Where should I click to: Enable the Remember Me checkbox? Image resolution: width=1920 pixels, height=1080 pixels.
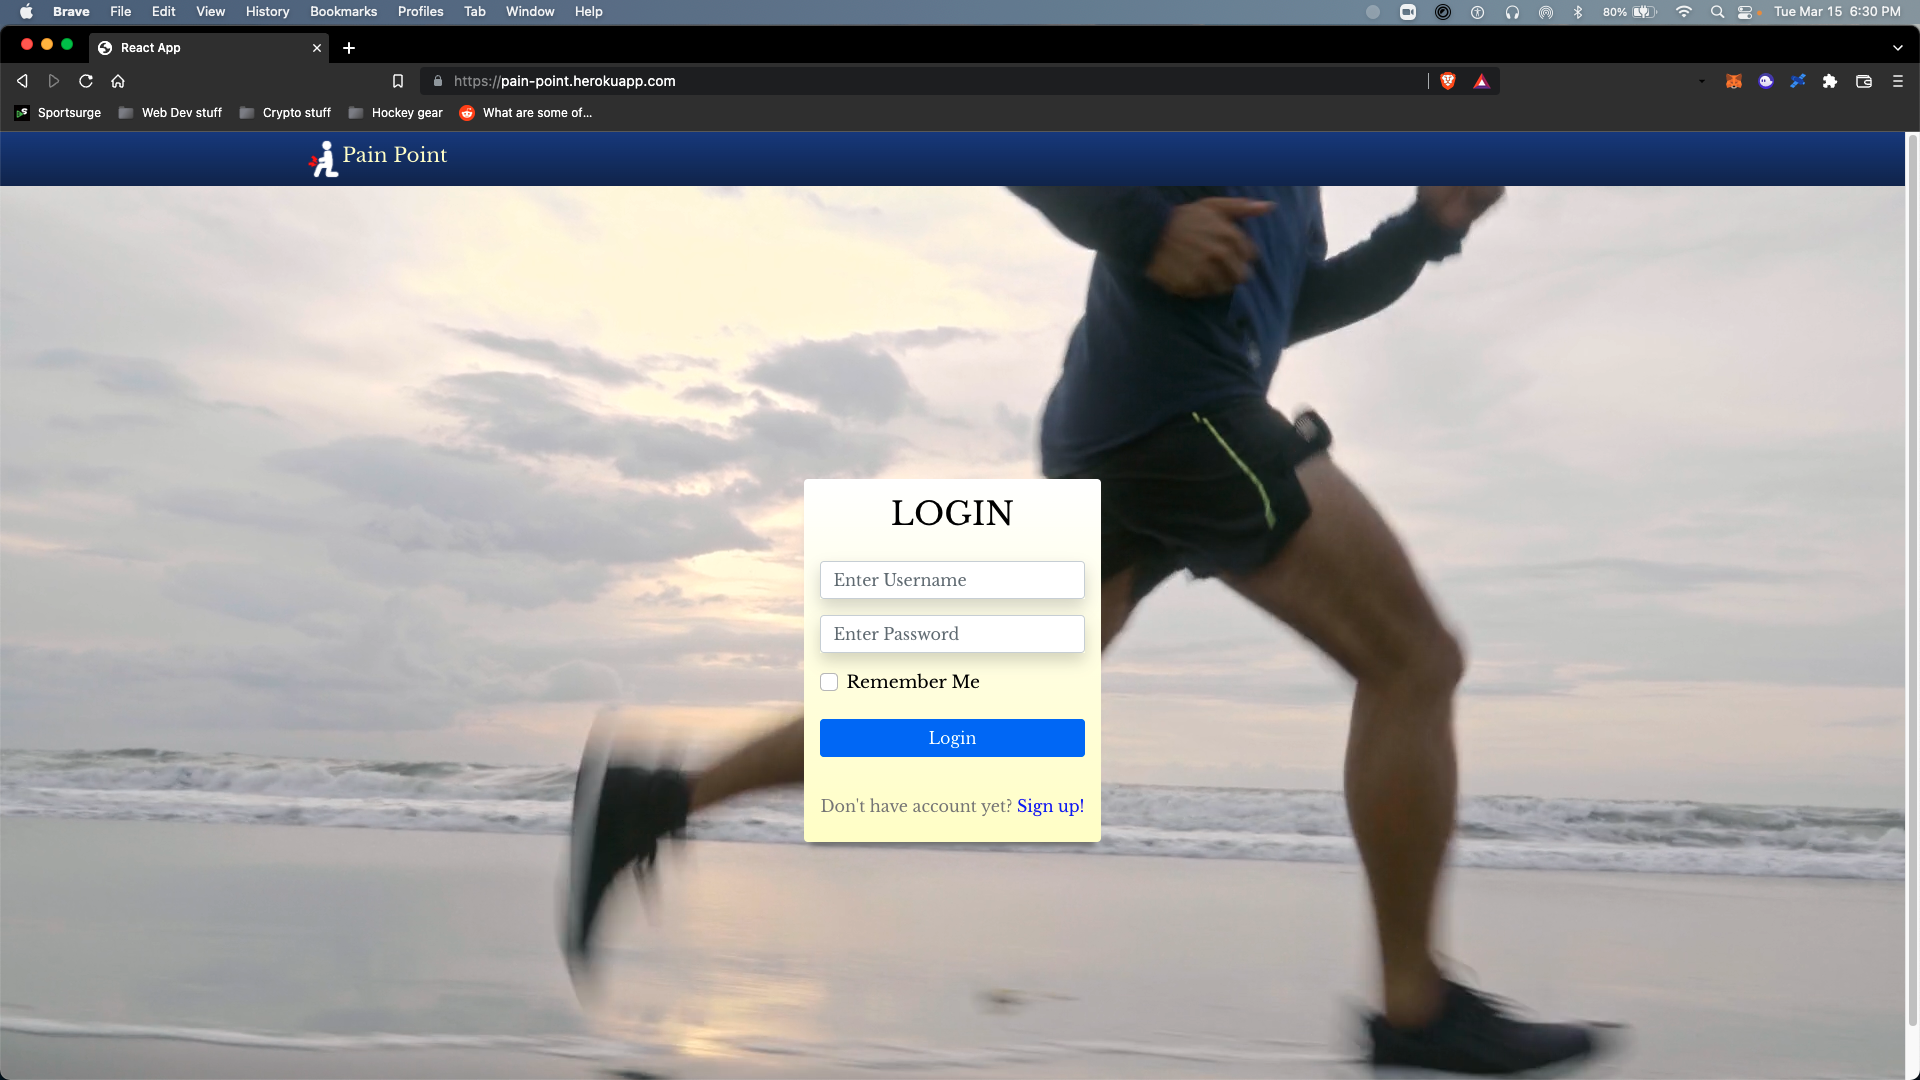[829, 682]
